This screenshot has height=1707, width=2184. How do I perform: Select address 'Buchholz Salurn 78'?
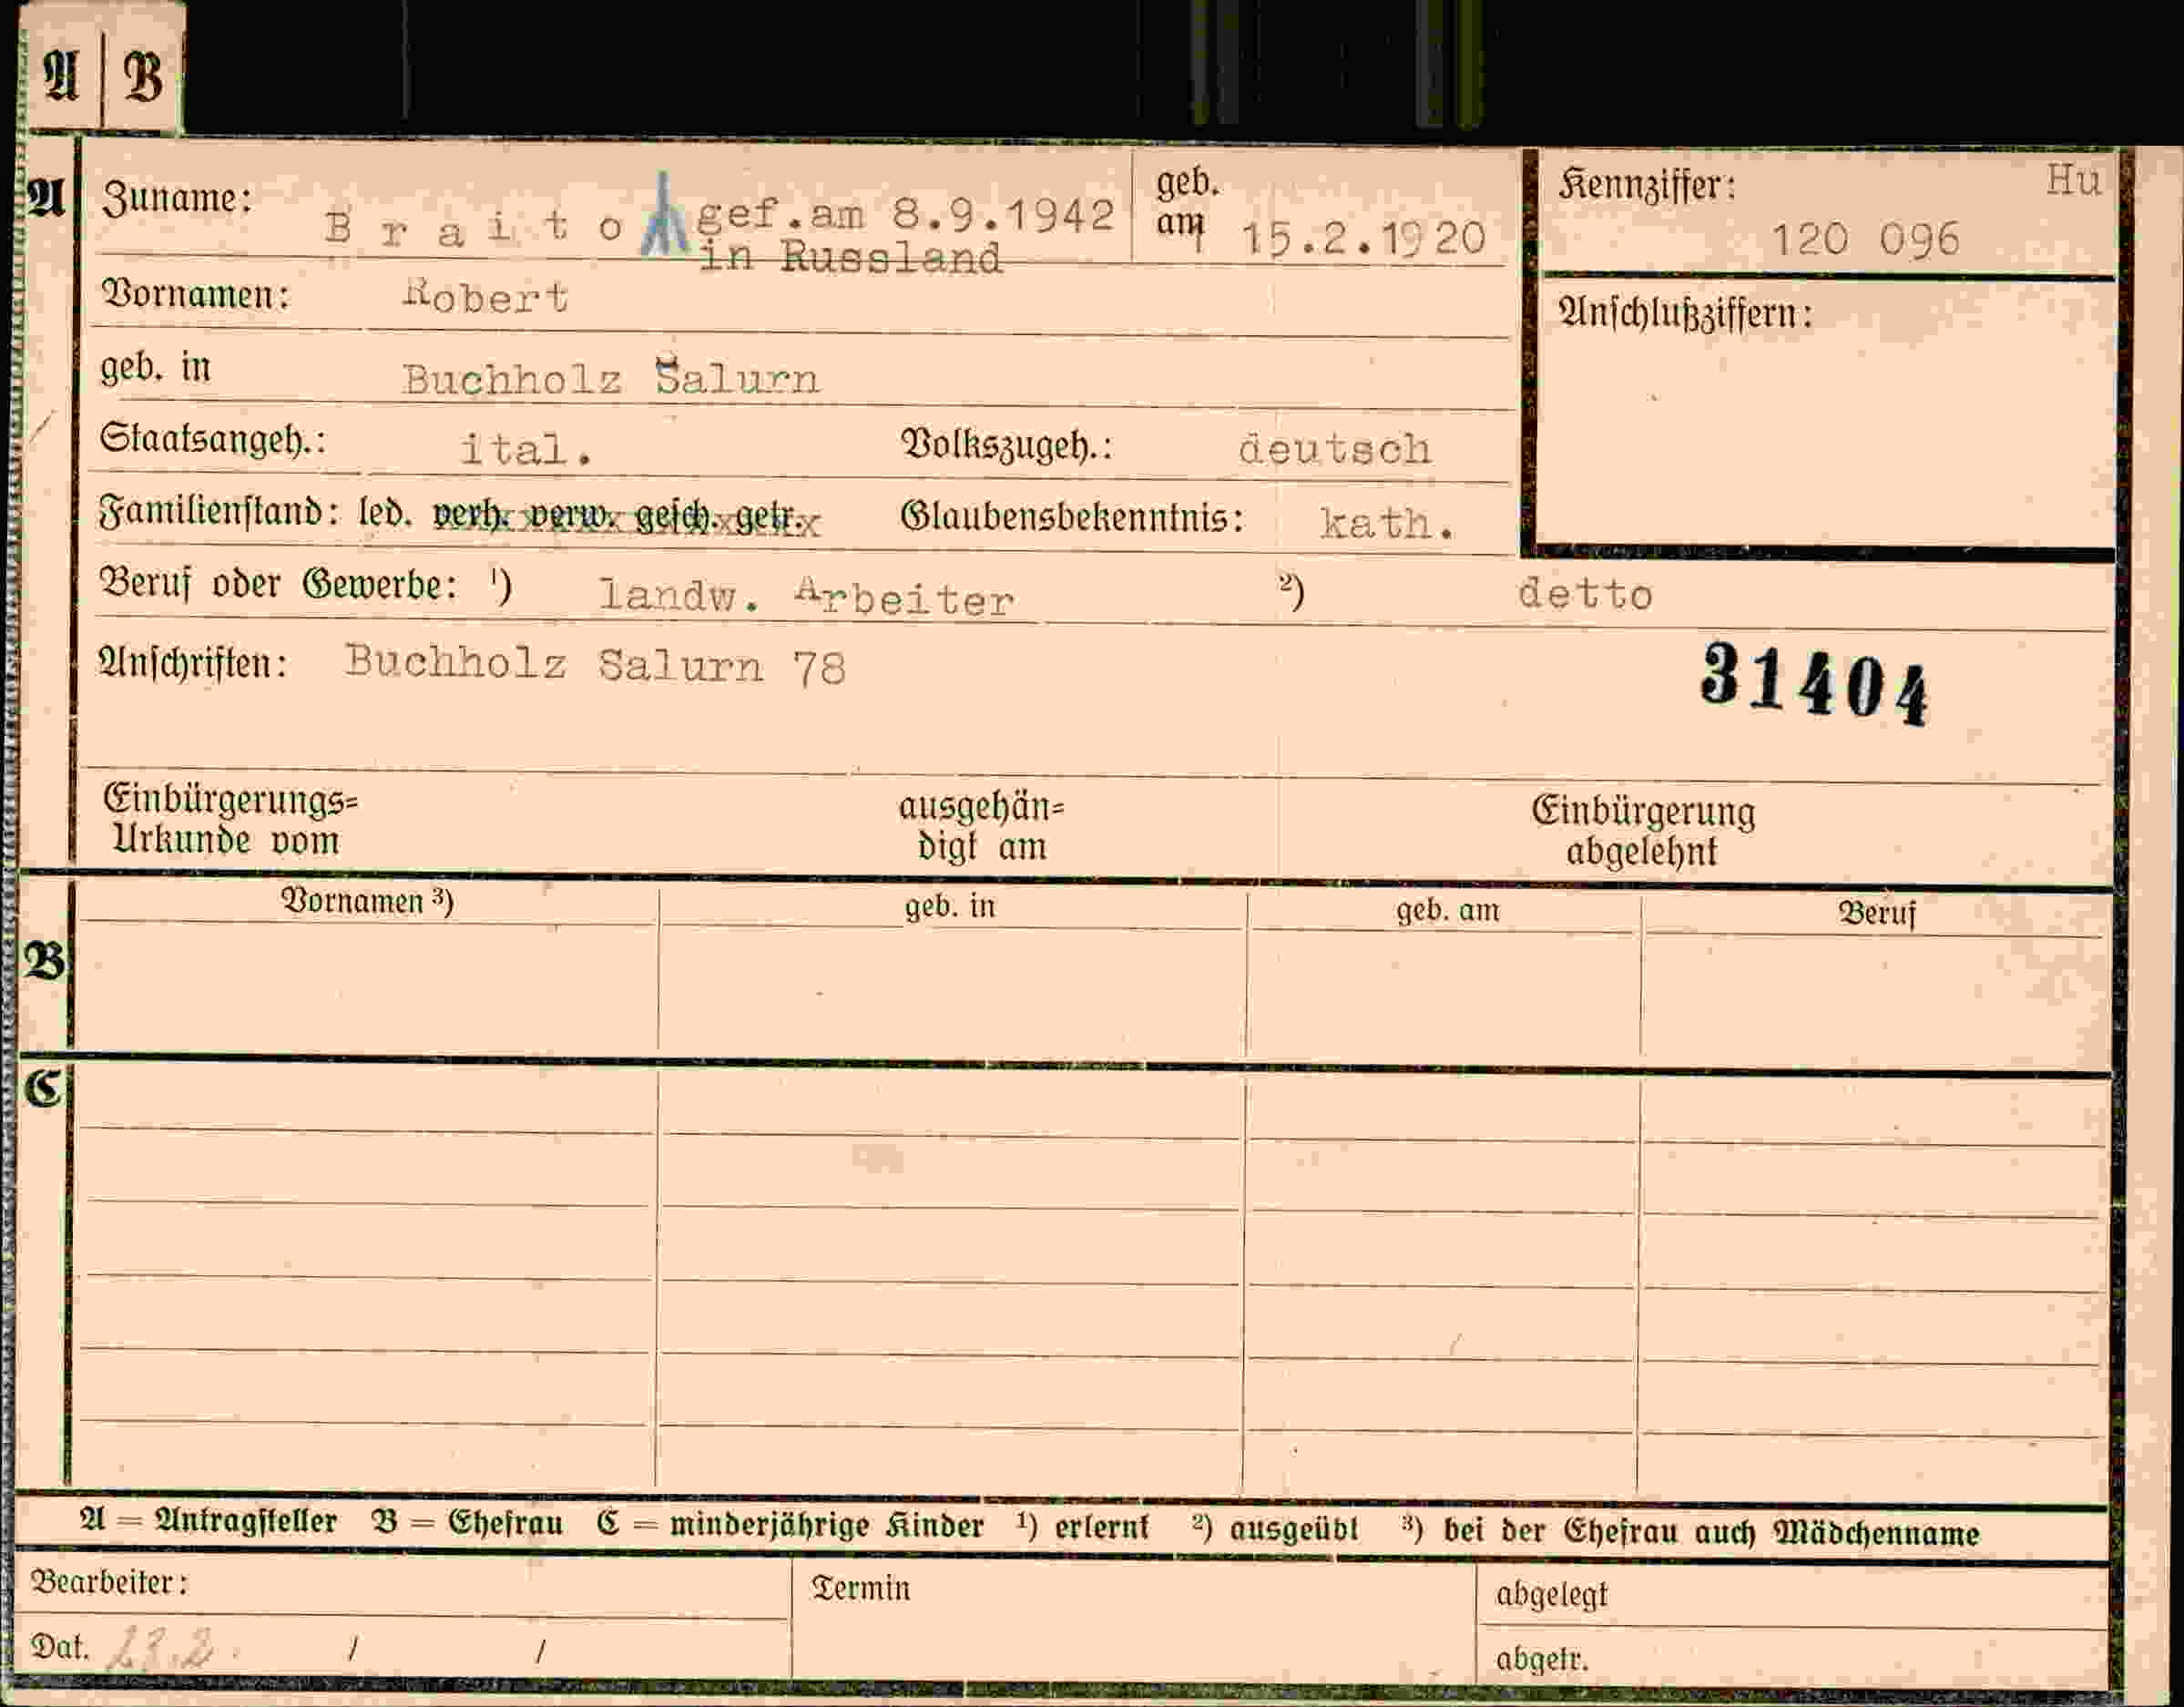coord(595,665)
